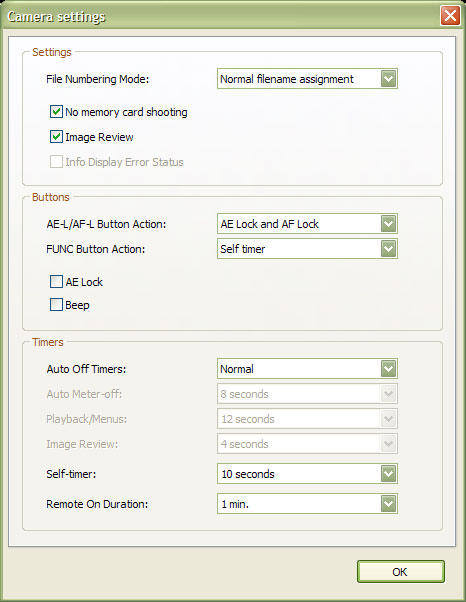
Task: Open the FUNC Button Action dropdown arrow
Action: click(388, 249)
